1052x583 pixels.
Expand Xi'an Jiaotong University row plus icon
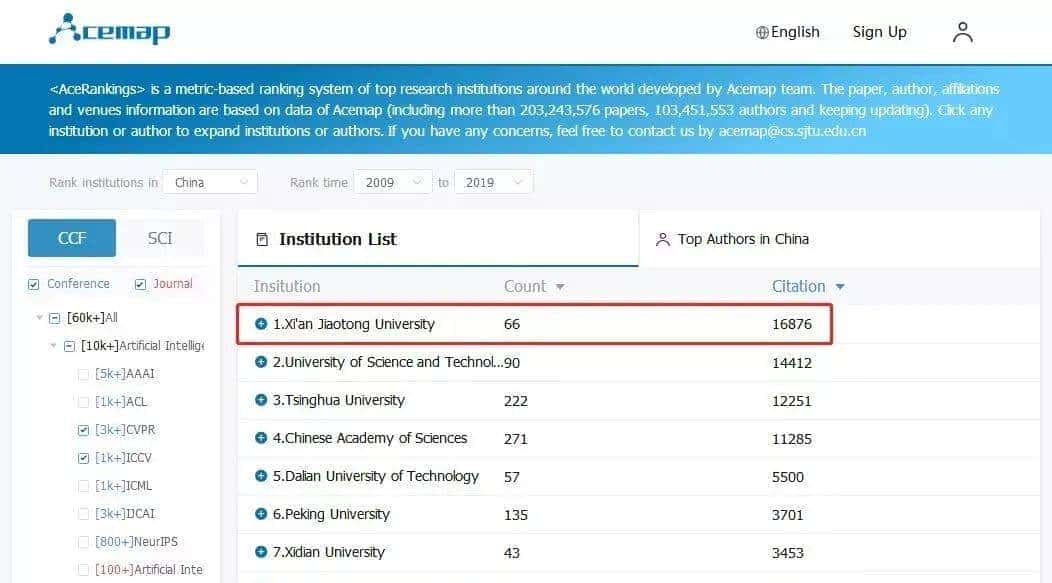[261, 324]
